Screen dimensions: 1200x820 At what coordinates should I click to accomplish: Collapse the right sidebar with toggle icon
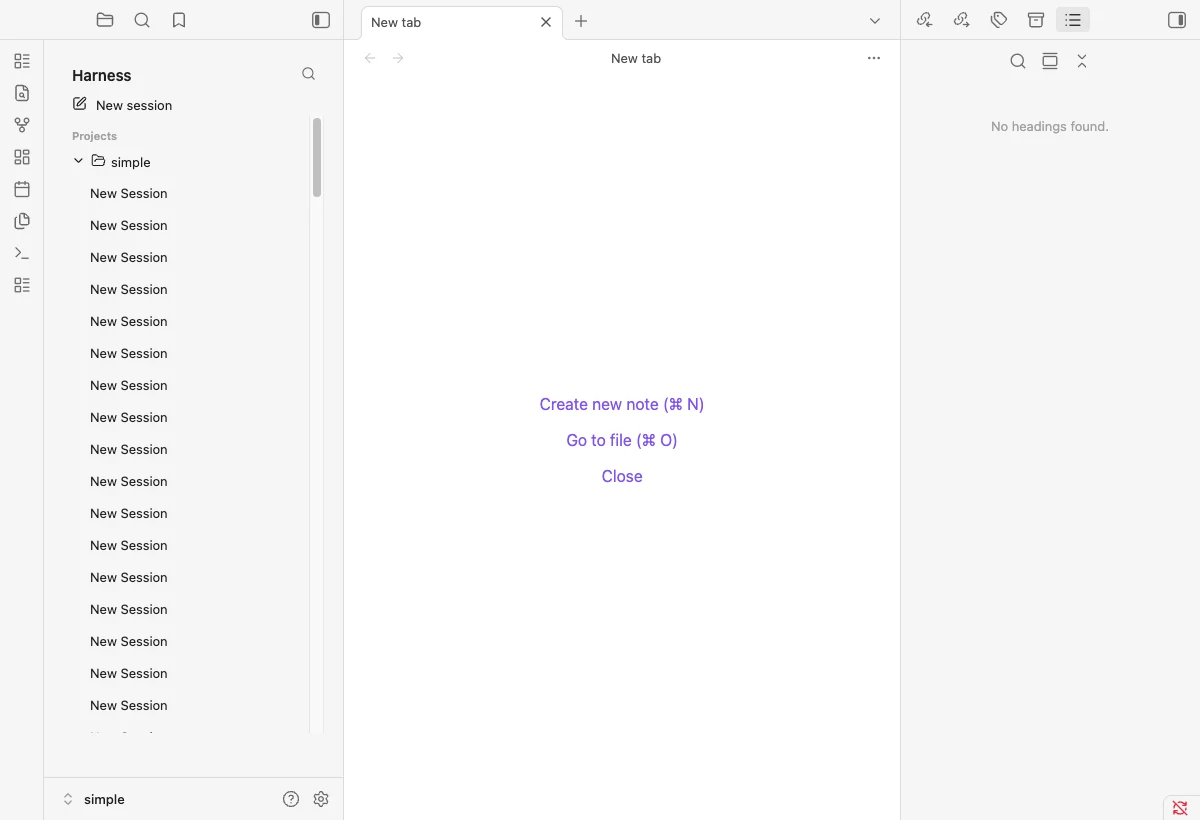(1177, 20)
